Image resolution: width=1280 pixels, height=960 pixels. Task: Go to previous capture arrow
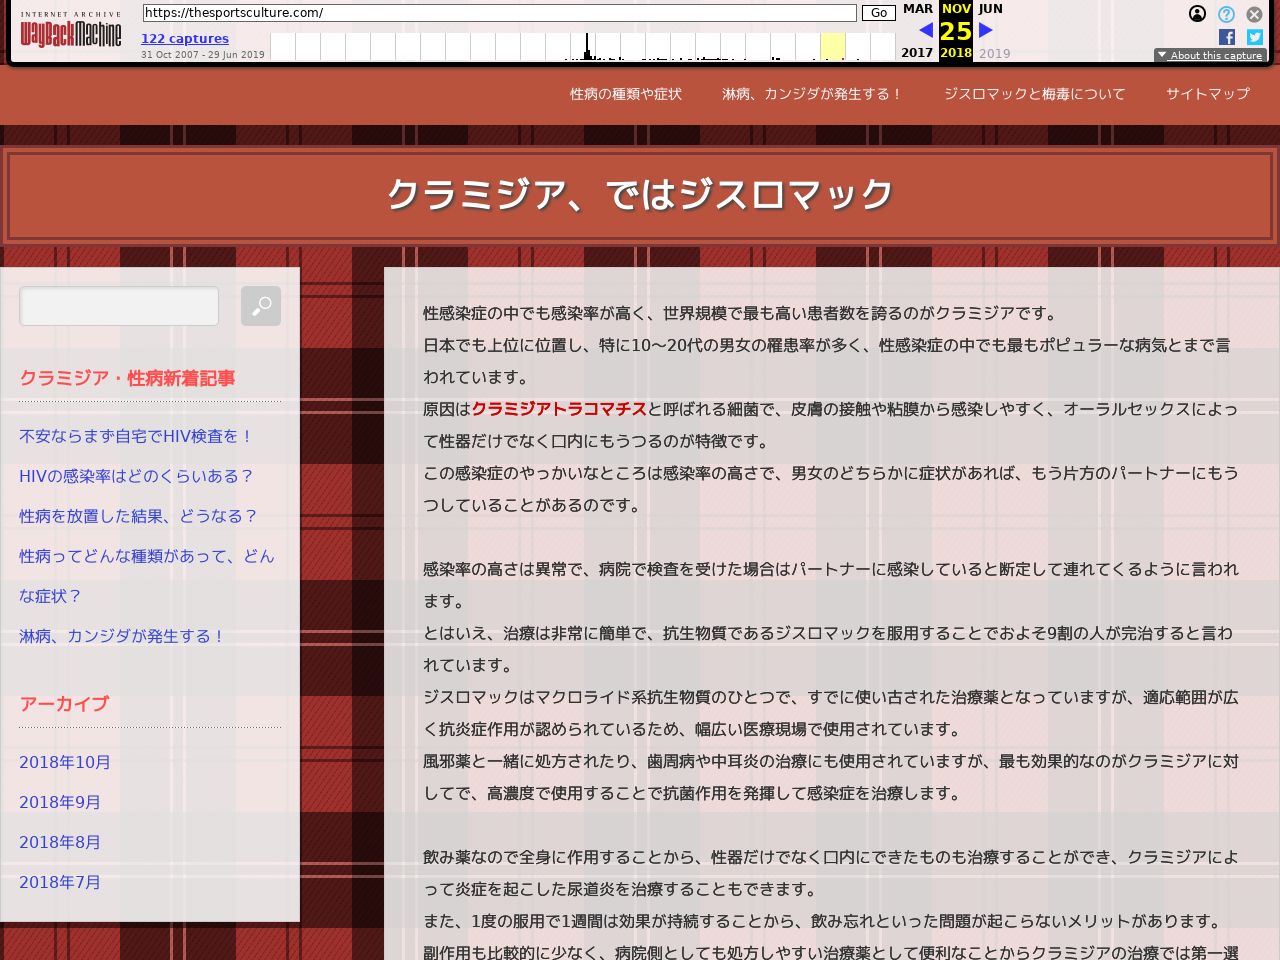[926, 30]
